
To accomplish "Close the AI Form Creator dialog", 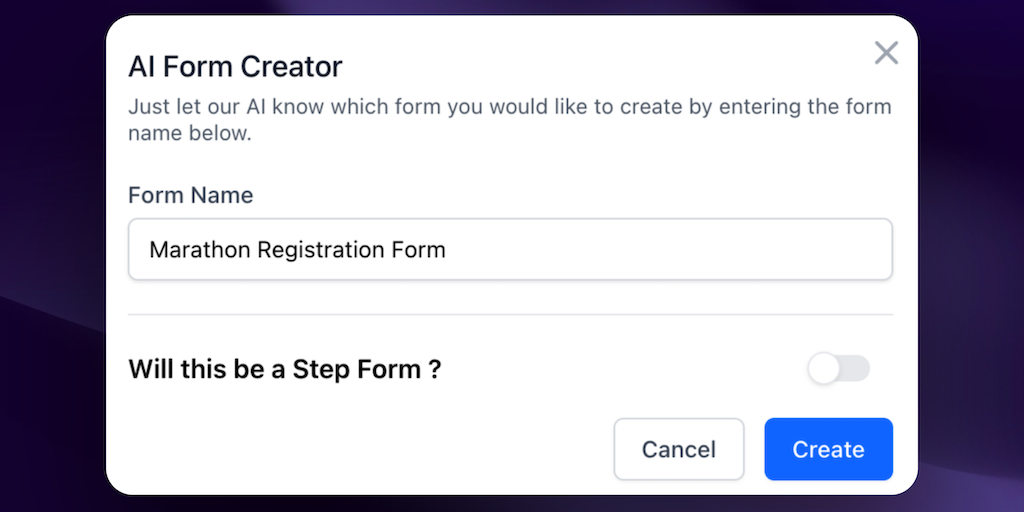I will point(886,53).
